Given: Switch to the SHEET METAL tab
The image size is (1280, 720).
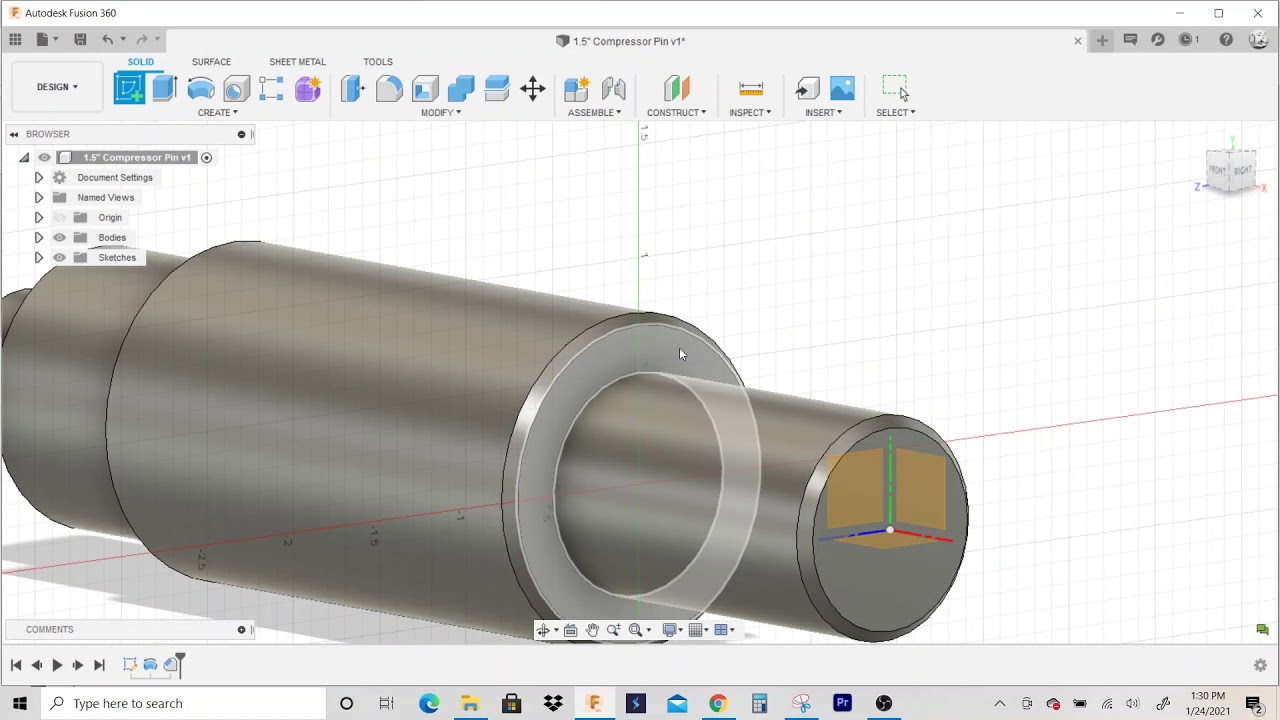Looking at the screenshot, I should click(x=297, y=62).
